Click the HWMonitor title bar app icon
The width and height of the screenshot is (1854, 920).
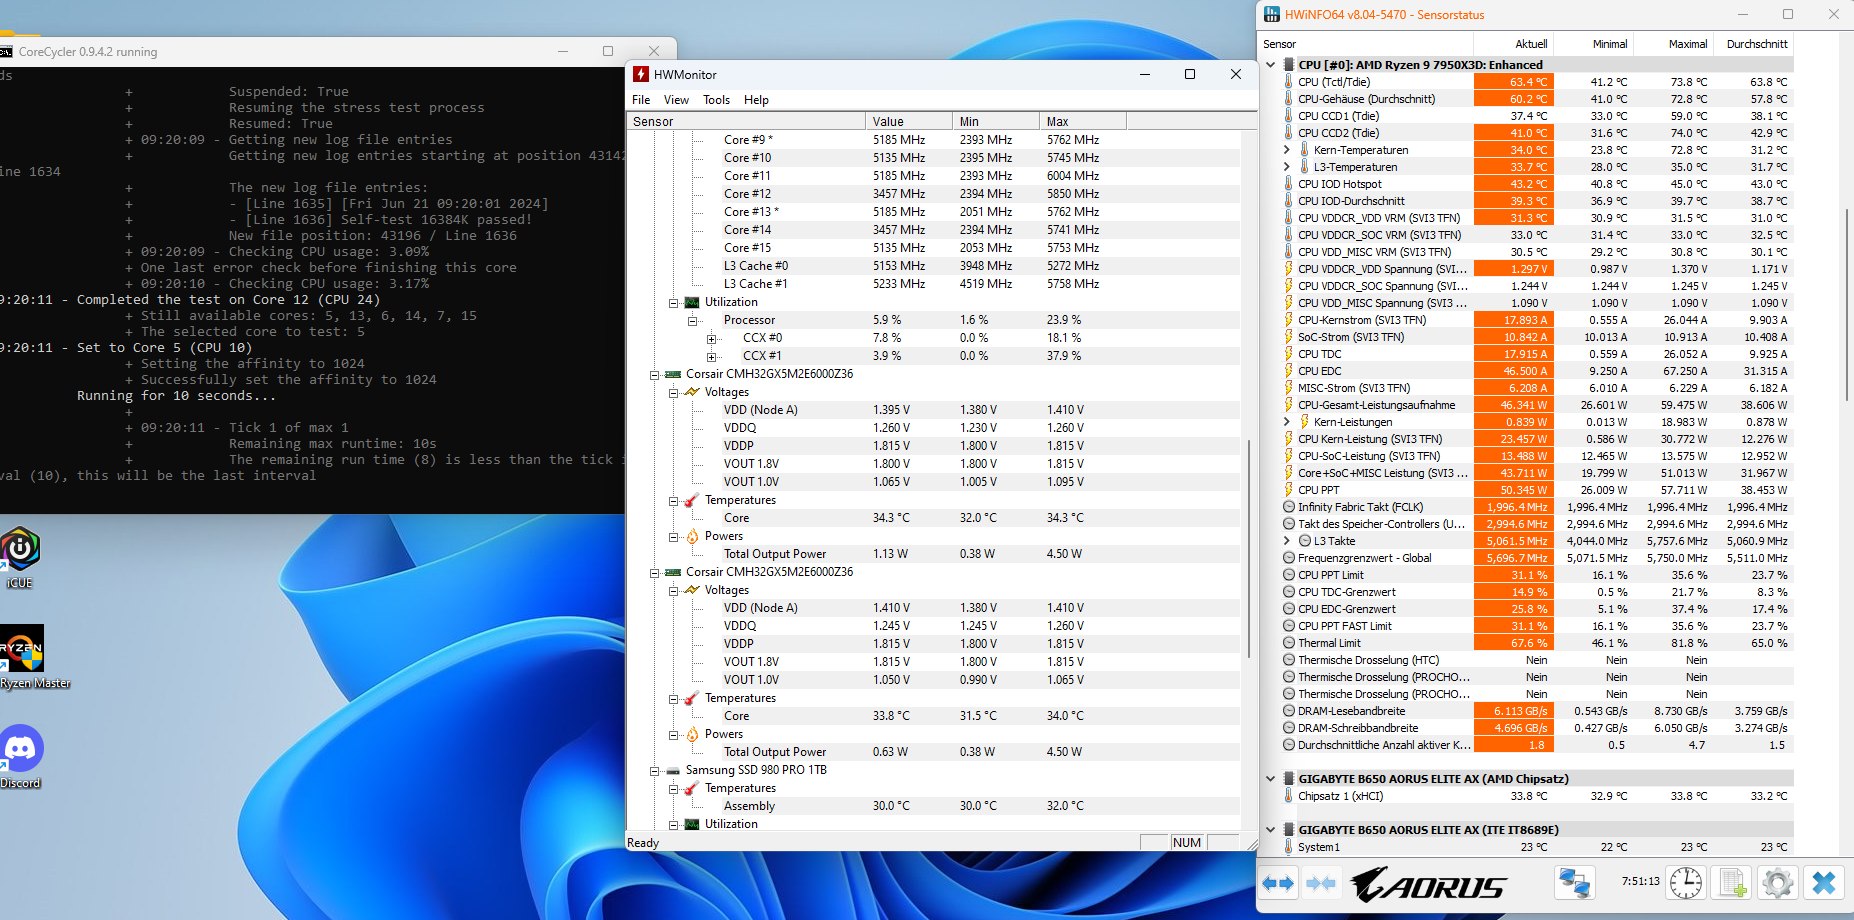[641, 74]
